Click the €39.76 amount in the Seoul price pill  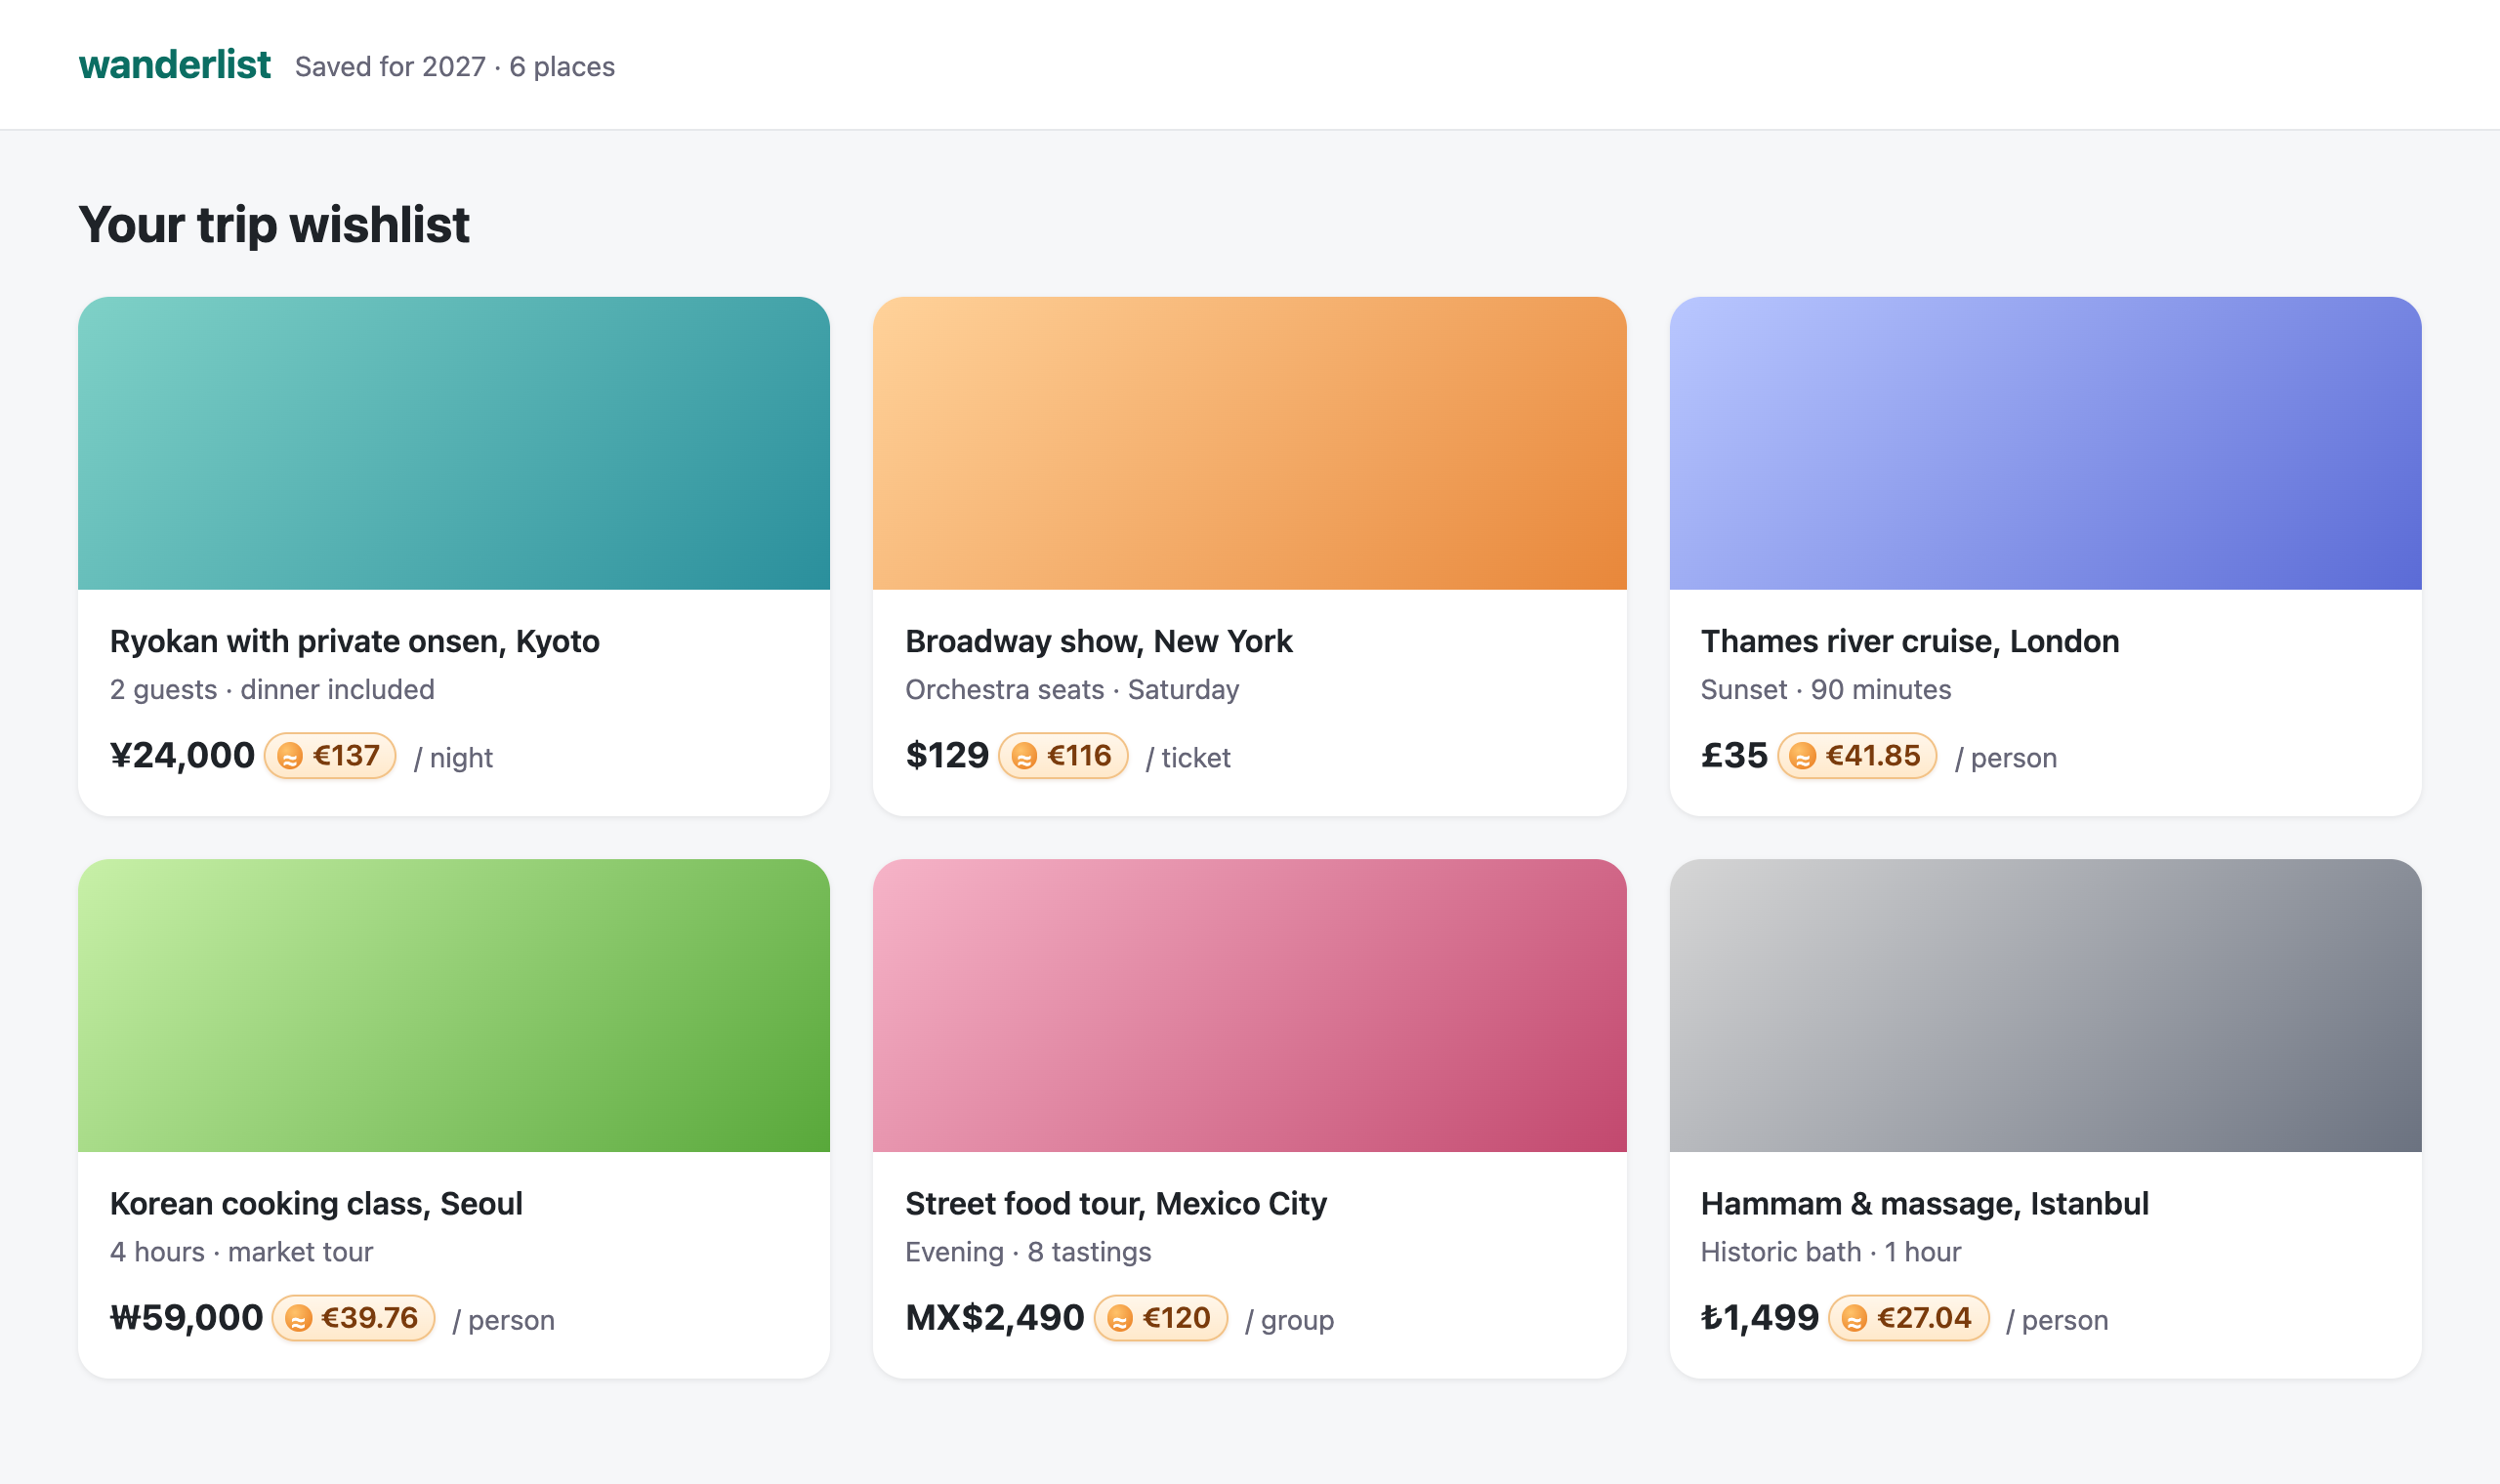coord(369,1317)
